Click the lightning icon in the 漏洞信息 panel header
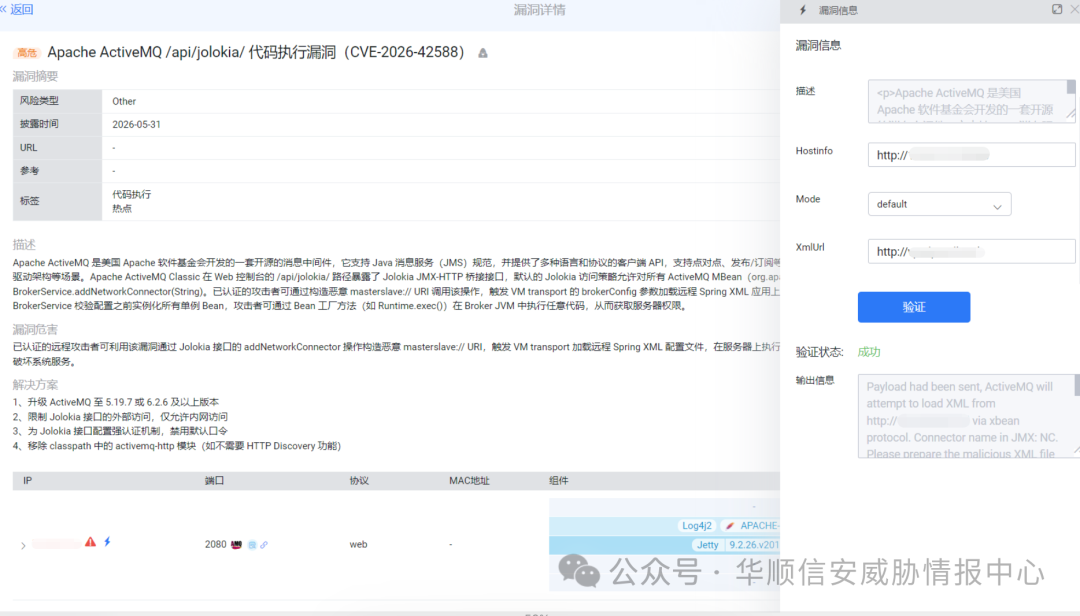 point(802,10)
